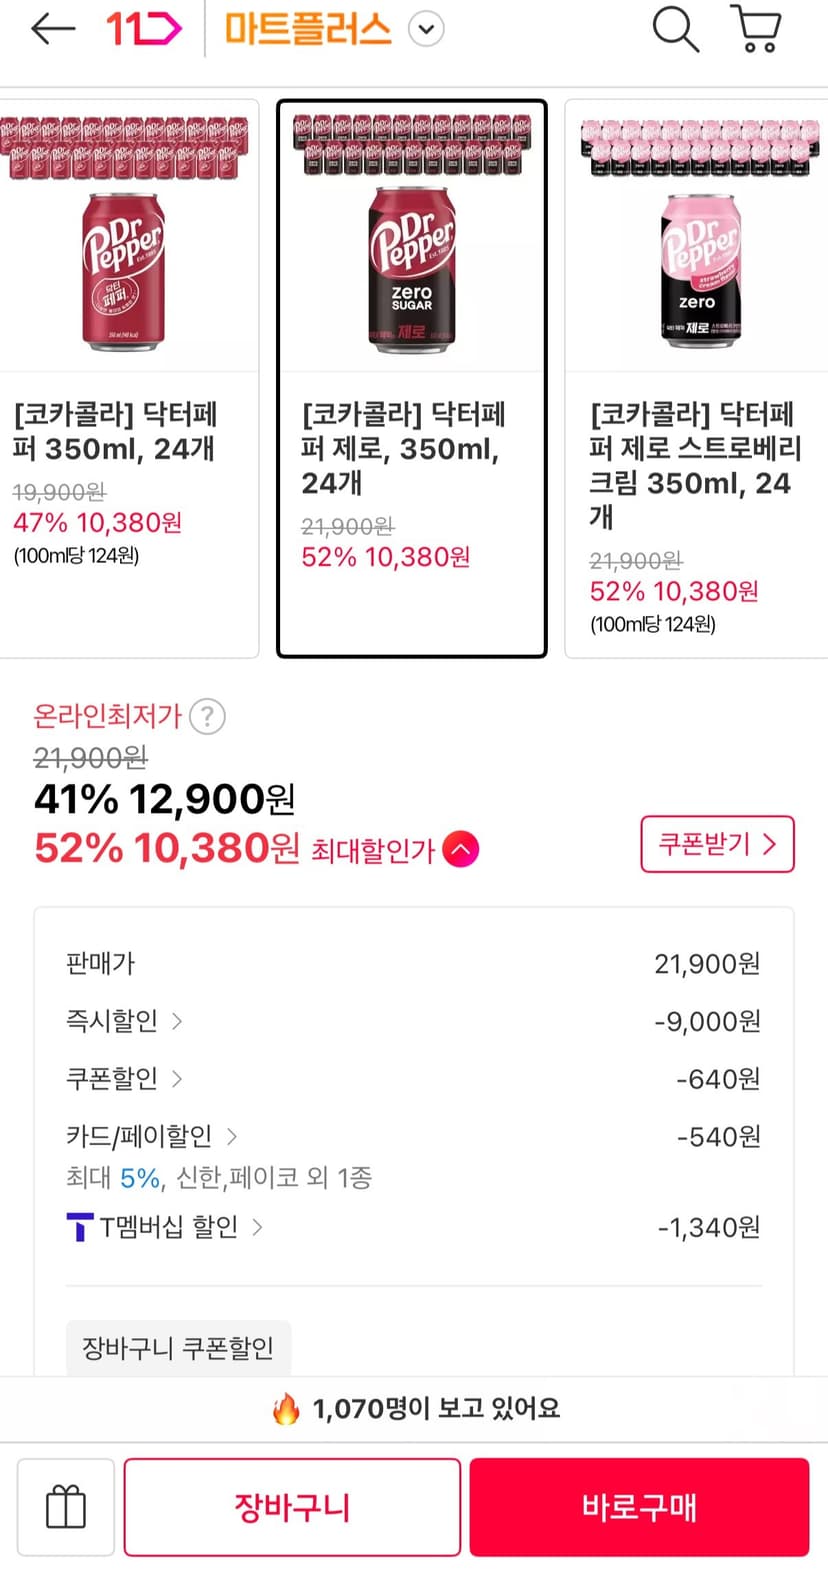The height and width of the screenshot is (1575, 828).
Task: Expand the 마트플러스 dropdown arrow
Action: 427,29
